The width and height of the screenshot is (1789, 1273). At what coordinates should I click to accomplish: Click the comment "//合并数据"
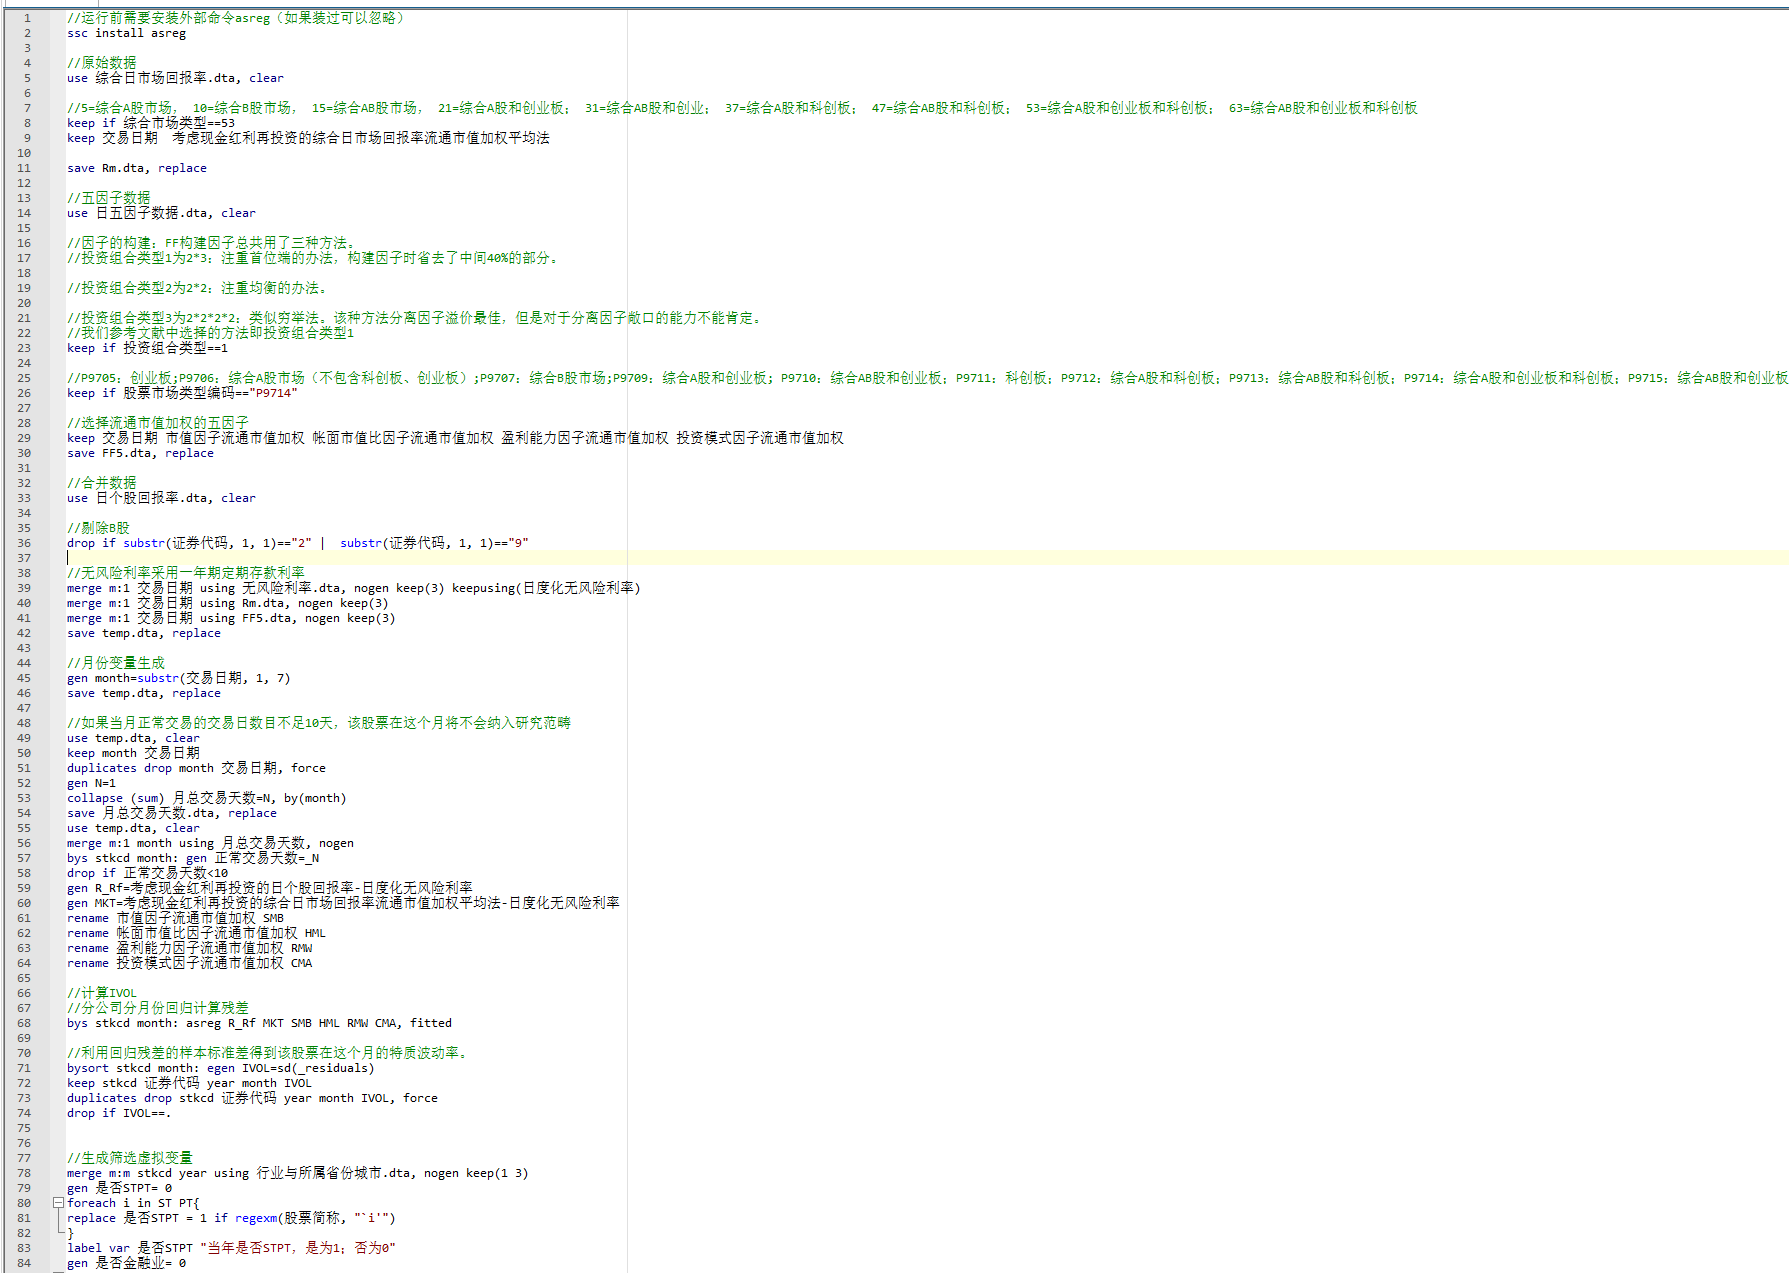tap(101, 483)
